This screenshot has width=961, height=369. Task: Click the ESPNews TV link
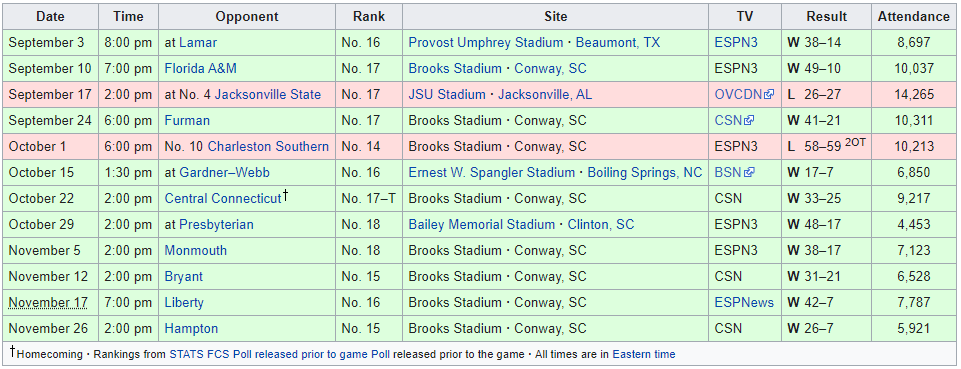coord(744,303)
